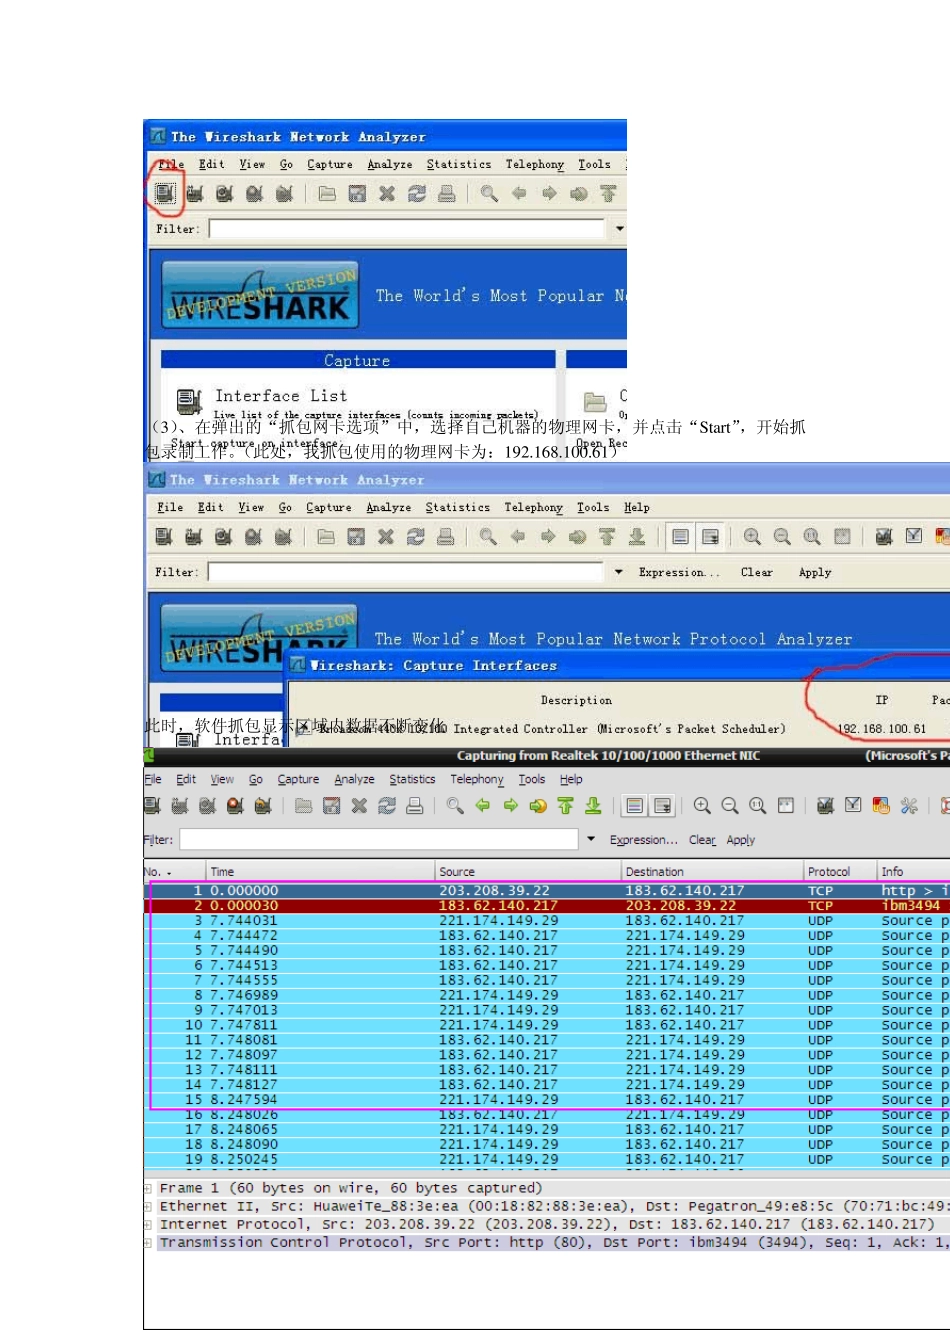
Task: Capture options icon in Capturing from Realtek window
Action: point(180,806)
